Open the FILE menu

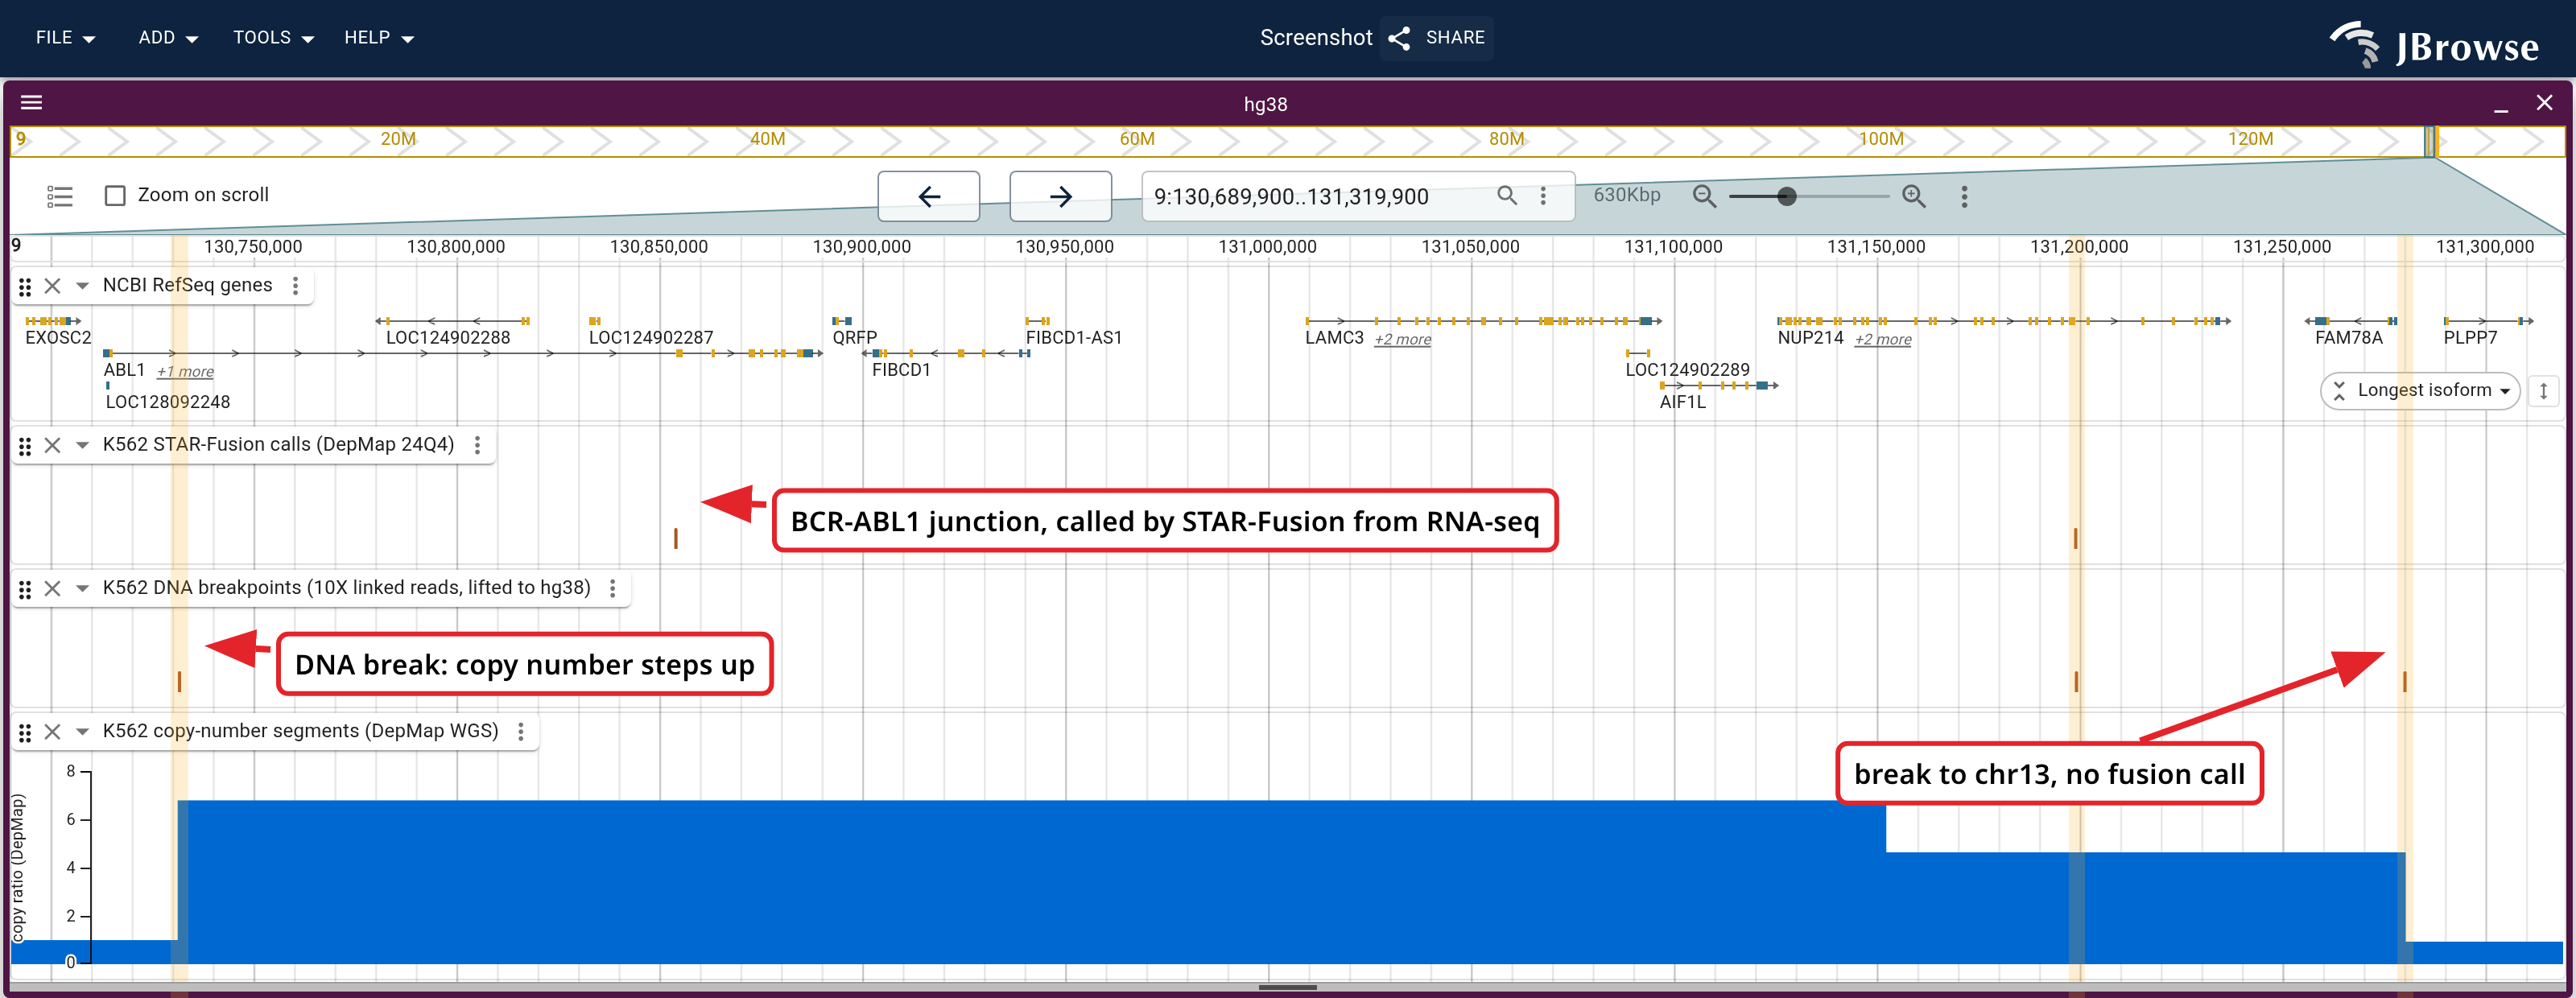coord(64,38)
